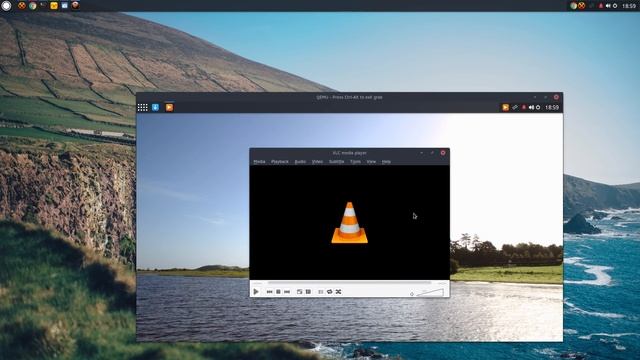Open the Audio menu in VLC

(300, 162)
